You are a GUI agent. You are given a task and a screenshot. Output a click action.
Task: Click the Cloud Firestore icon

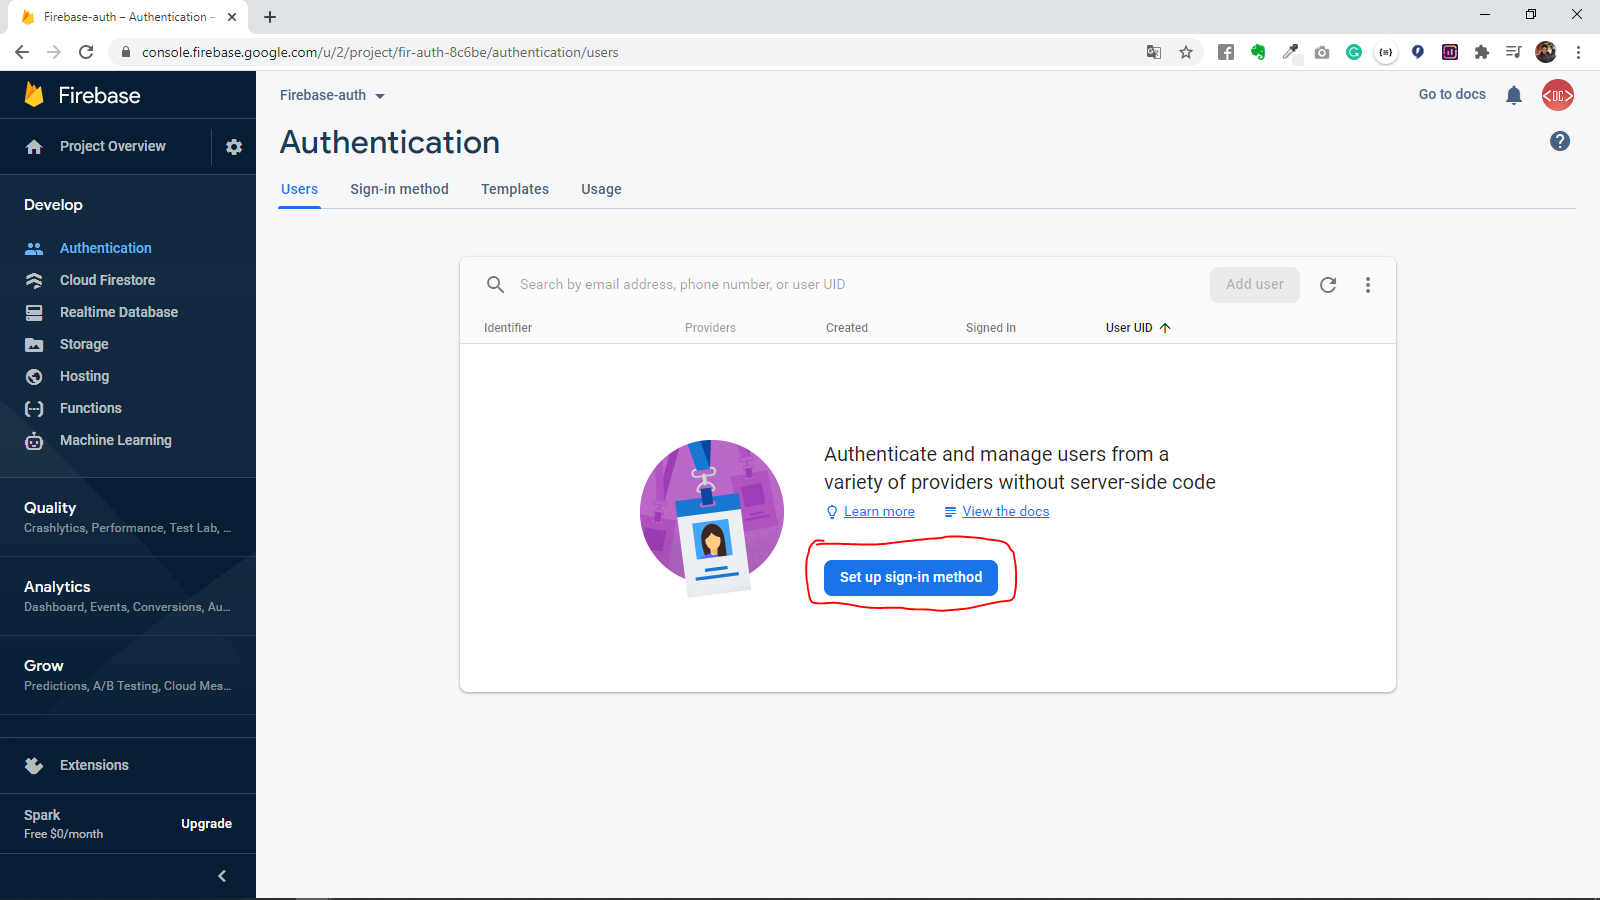pyautogui.click(x=34, y=280)
